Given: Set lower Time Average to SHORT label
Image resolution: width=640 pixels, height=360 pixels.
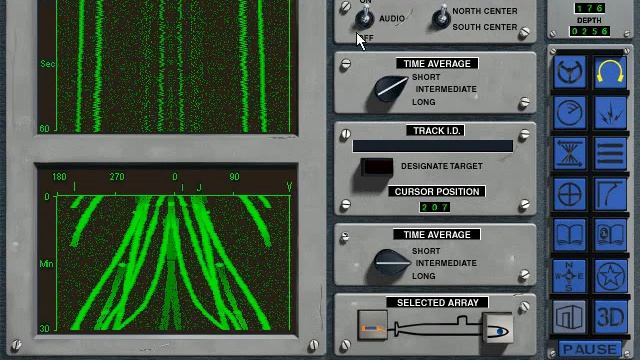Looking at the screenshot, I should [x=426, y=251].
